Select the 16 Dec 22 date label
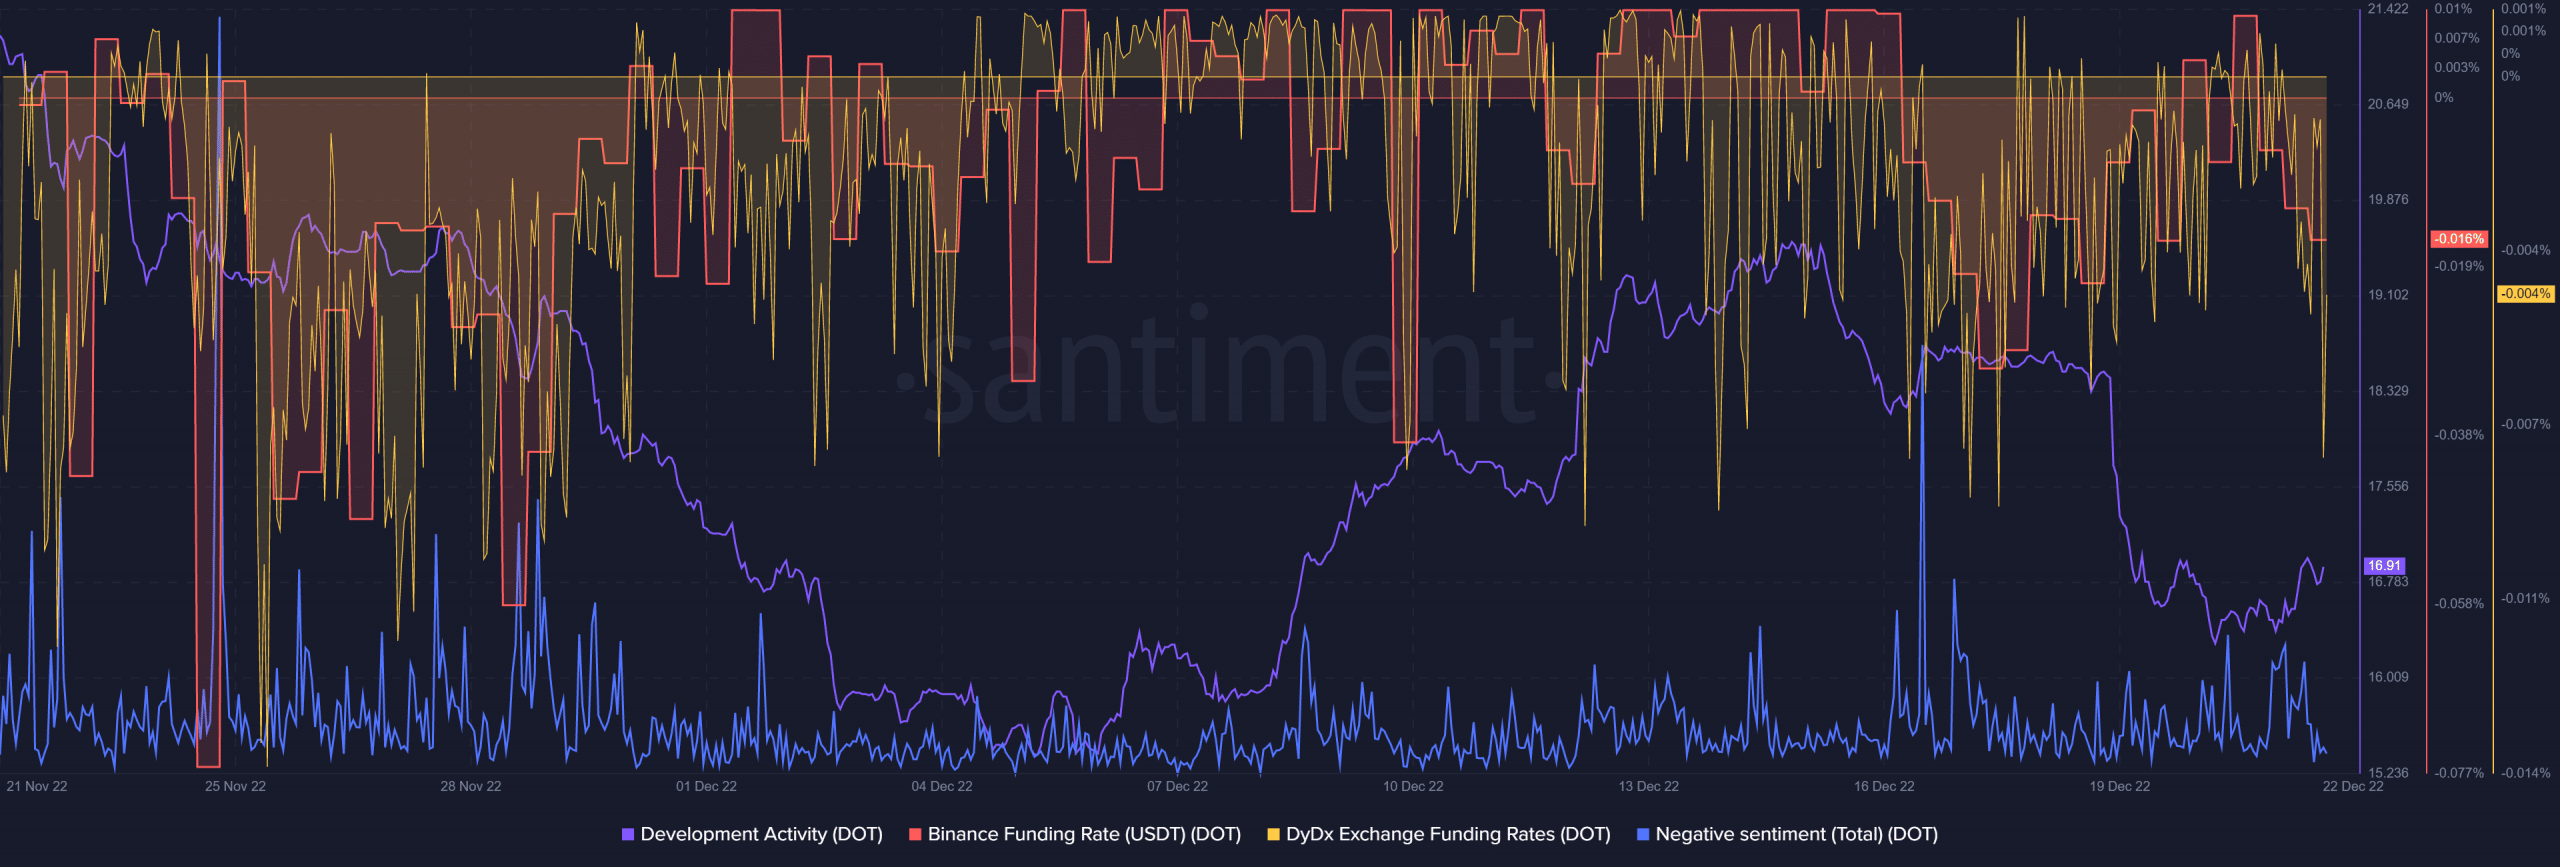 1884,786
